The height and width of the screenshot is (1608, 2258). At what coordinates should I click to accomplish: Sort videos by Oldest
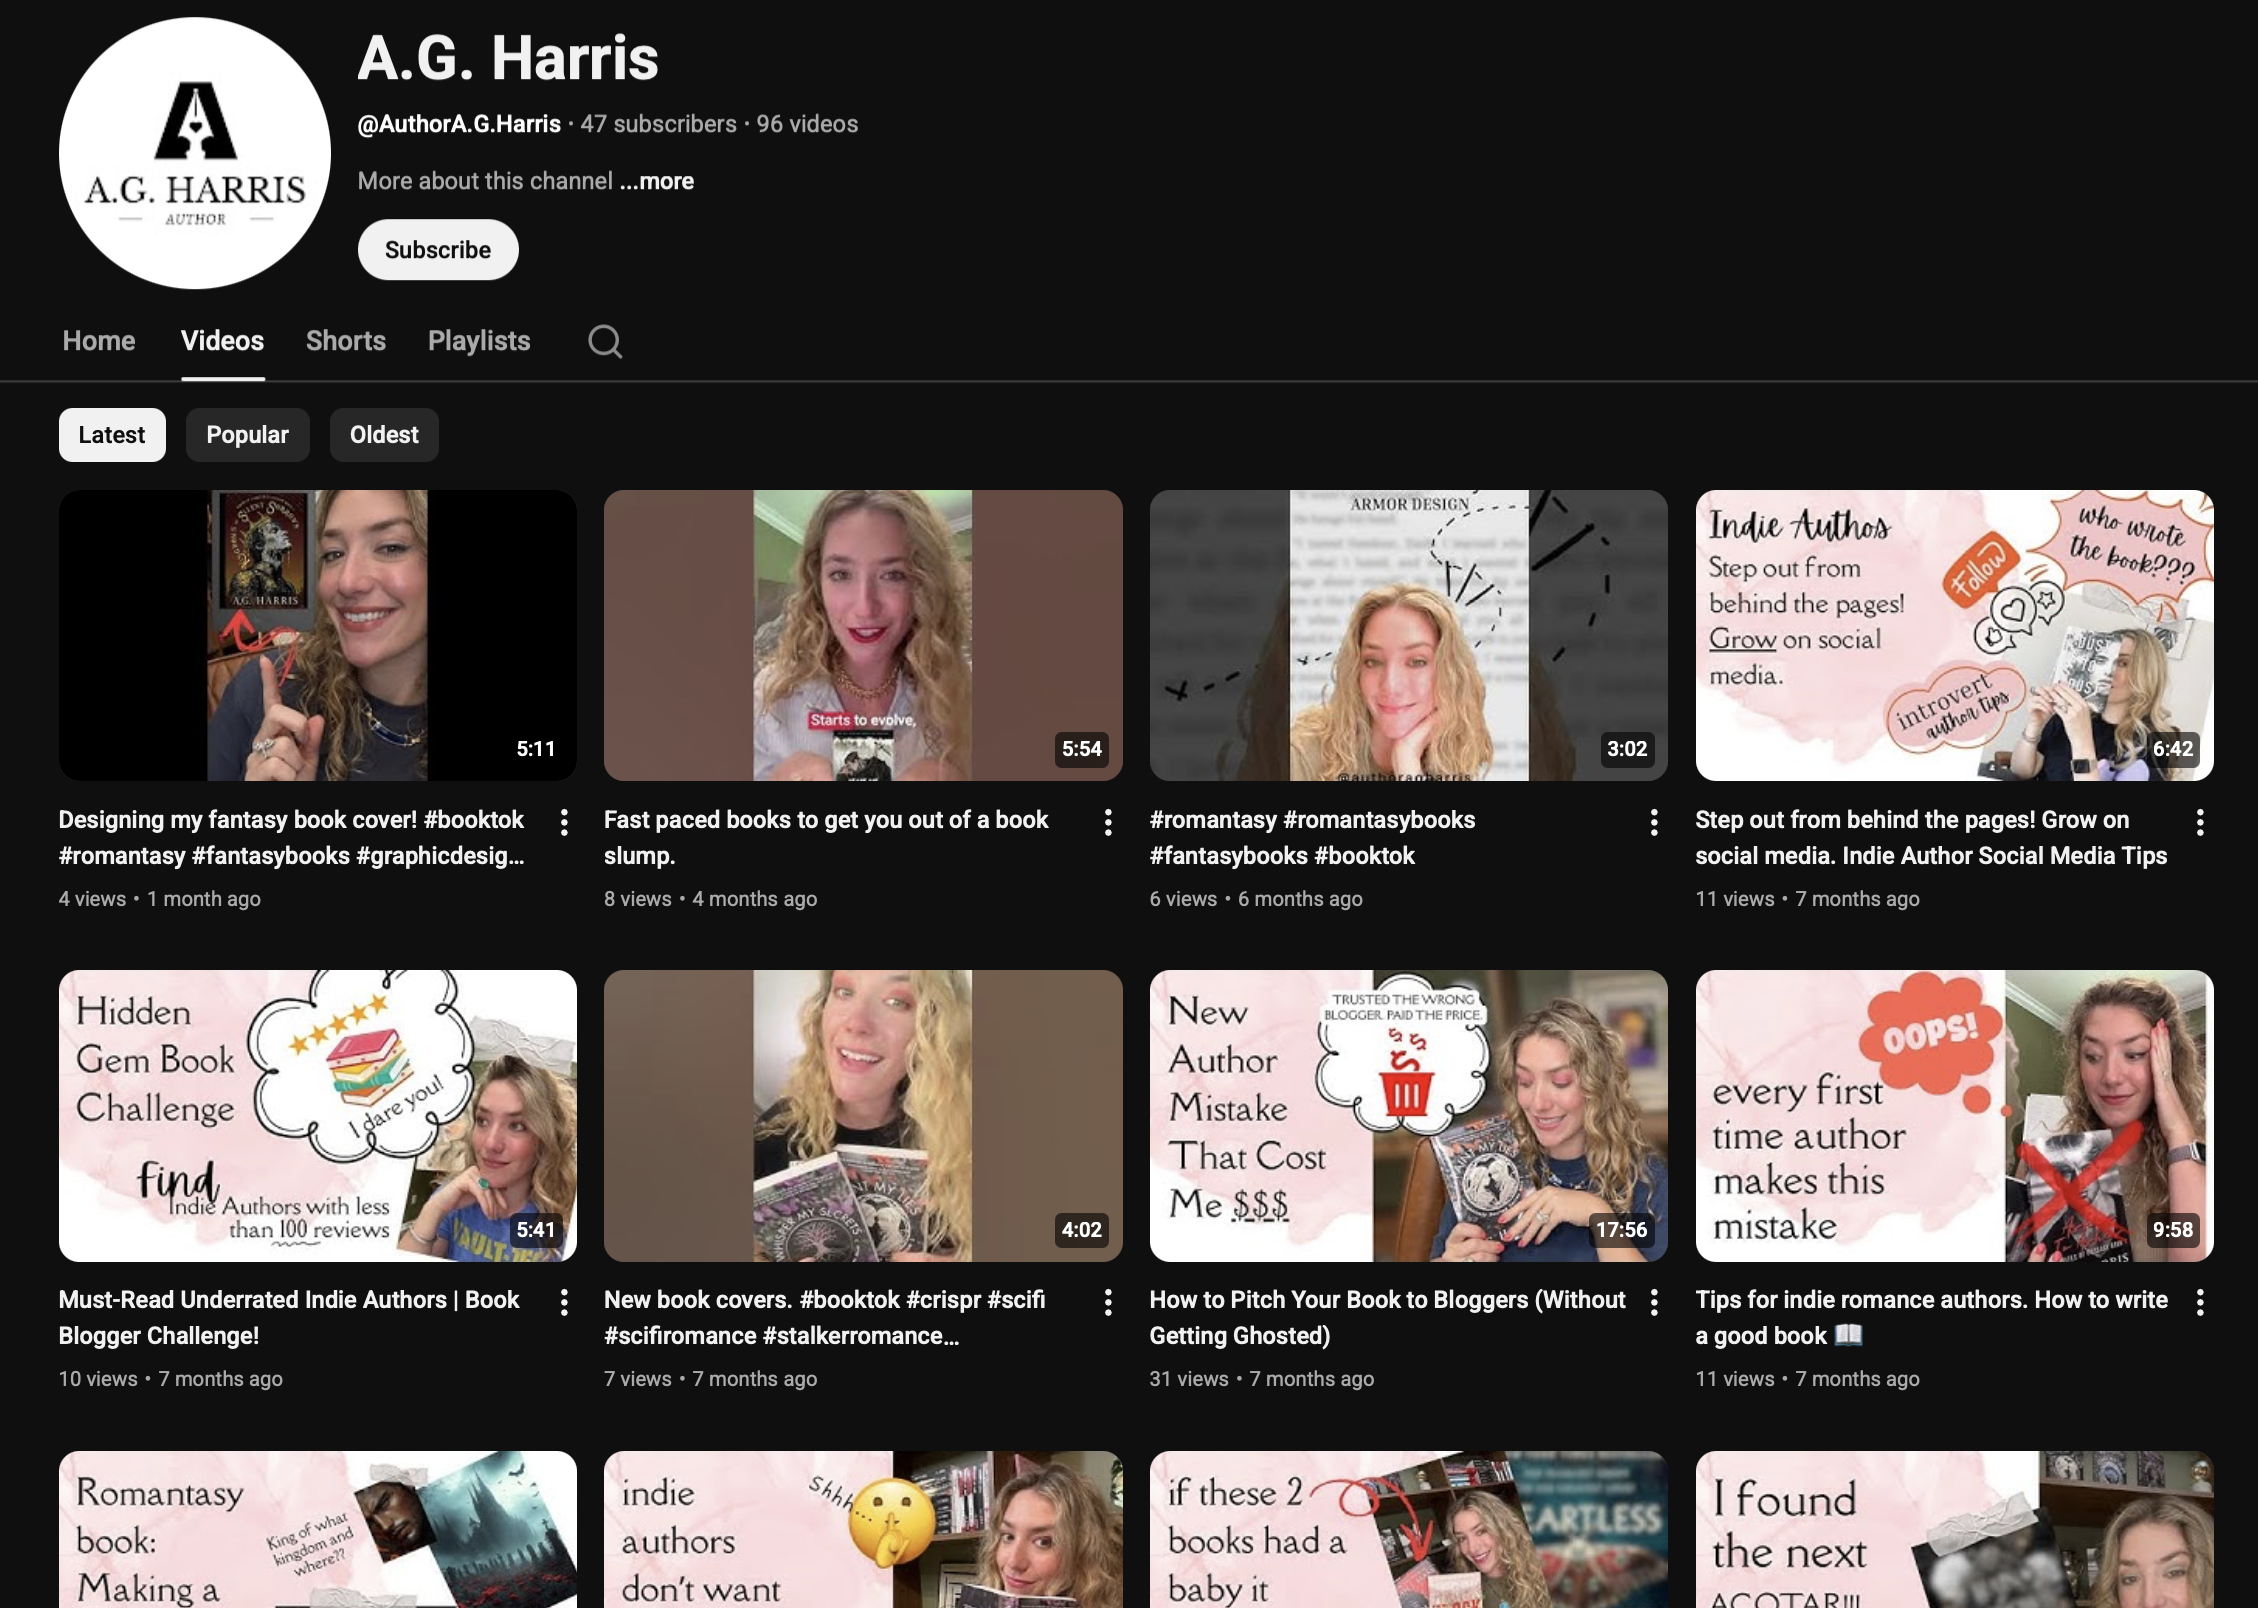pyautogui.click(x=384, y=435)
